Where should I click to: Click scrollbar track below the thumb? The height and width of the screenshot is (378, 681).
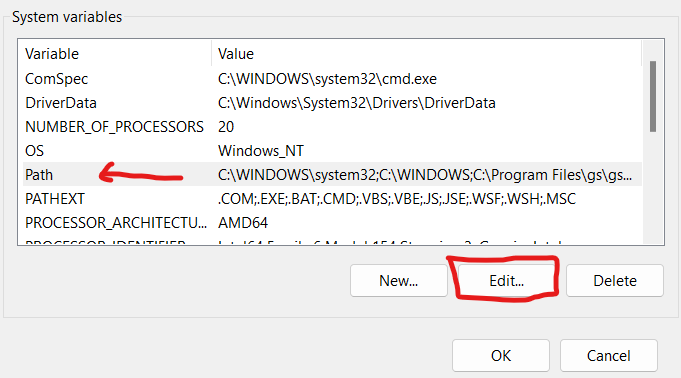[653, 187]
